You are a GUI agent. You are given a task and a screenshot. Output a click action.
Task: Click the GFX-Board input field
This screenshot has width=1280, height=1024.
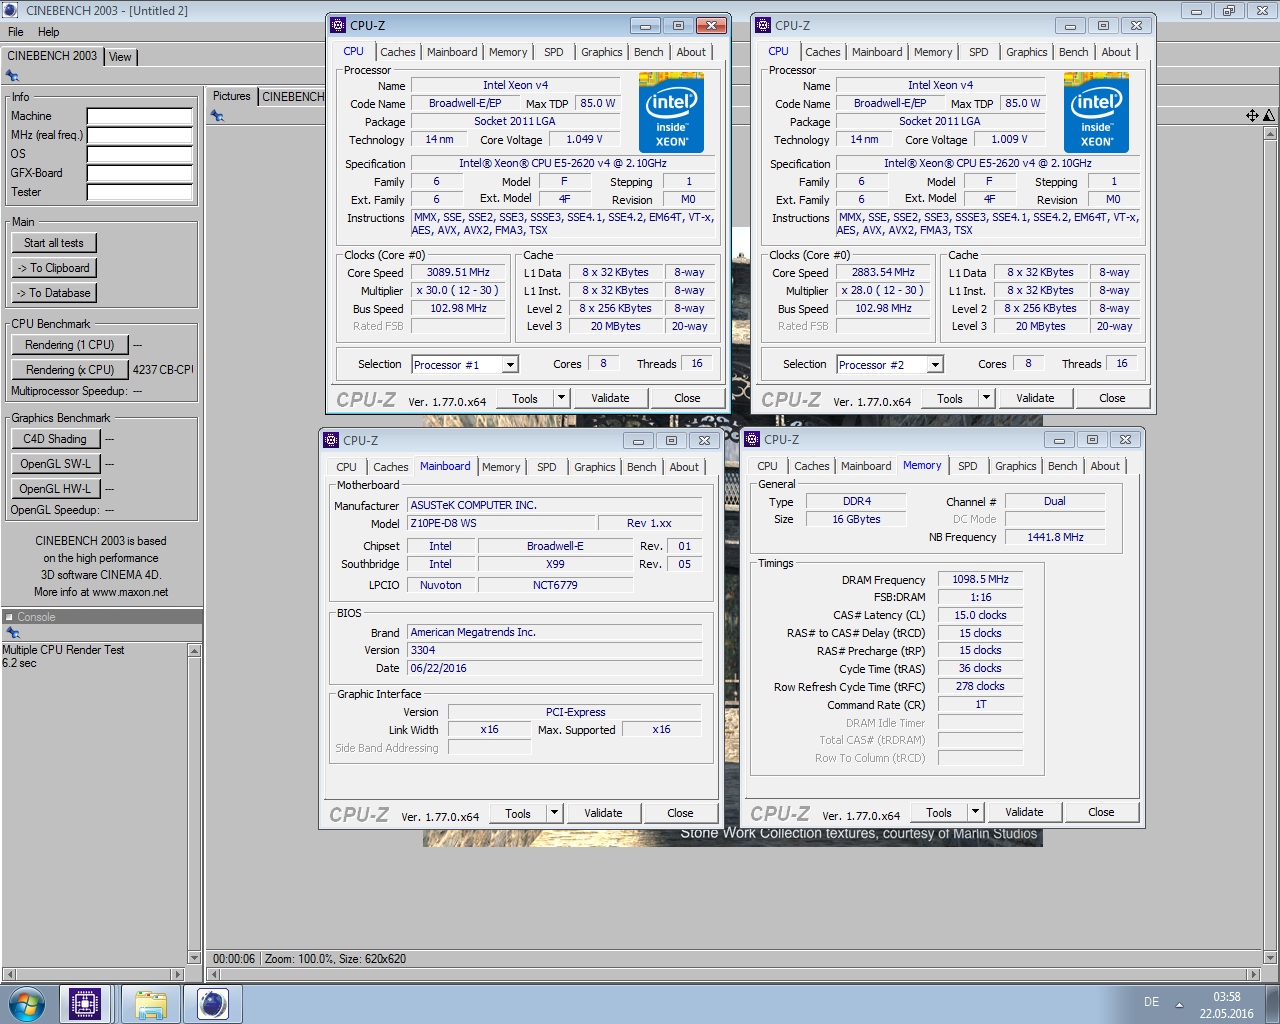click(139, 173)
